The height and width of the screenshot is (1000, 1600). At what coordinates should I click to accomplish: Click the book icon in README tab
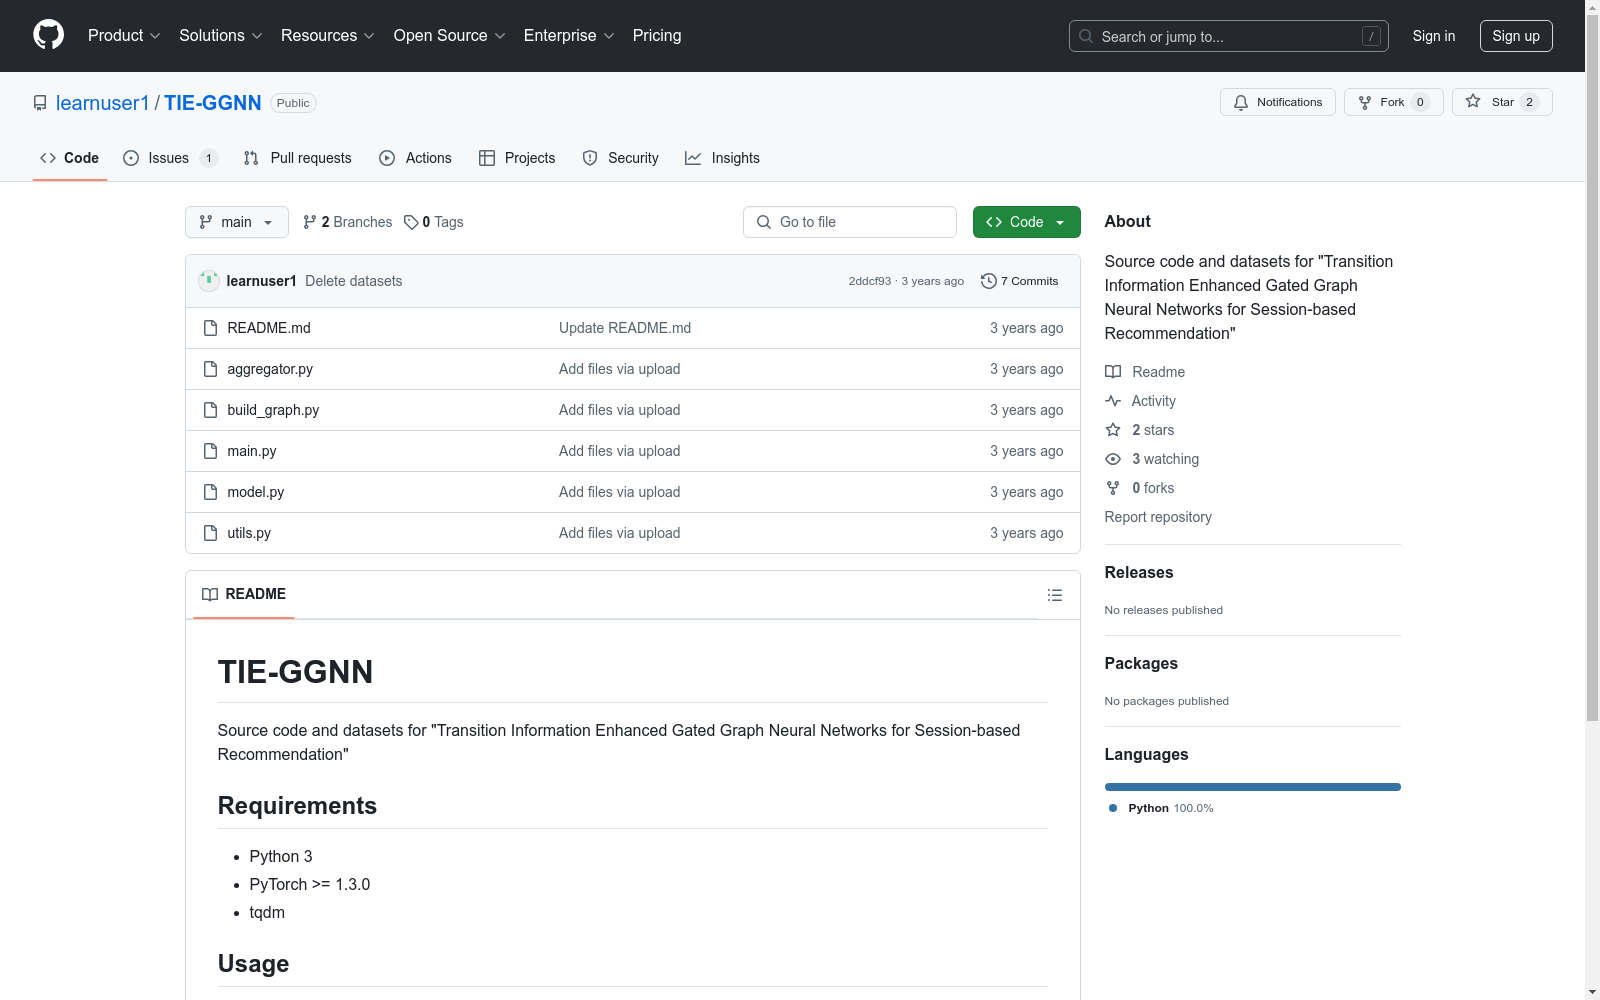[x=210, y=594]
